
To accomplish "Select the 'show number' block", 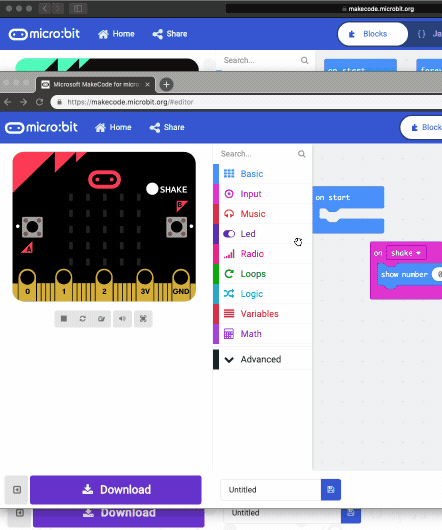I will (x=404, y=274).
